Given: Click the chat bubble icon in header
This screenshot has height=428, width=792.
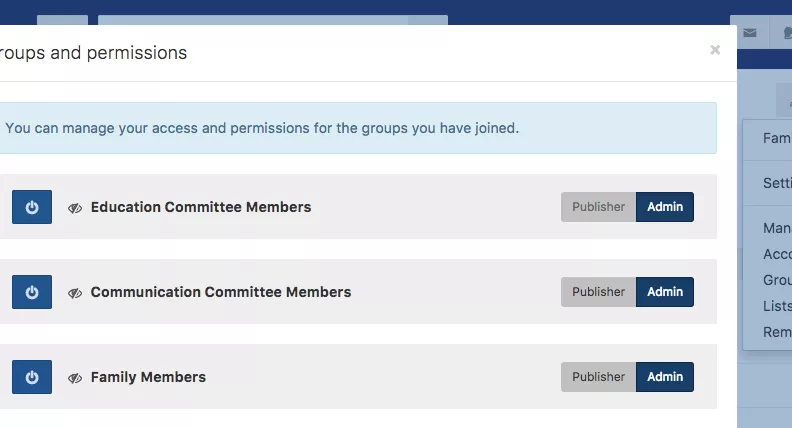Looking at the screenshot, I should click(787, 33).
